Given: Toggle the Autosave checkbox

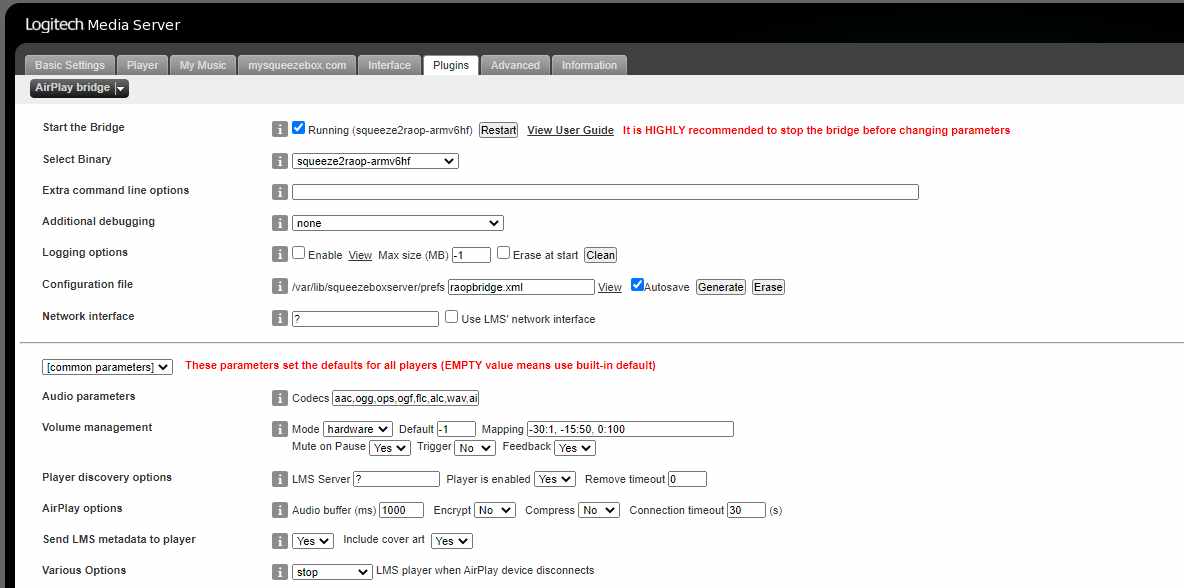Looking at the screenshot, I should click(637, 285).
